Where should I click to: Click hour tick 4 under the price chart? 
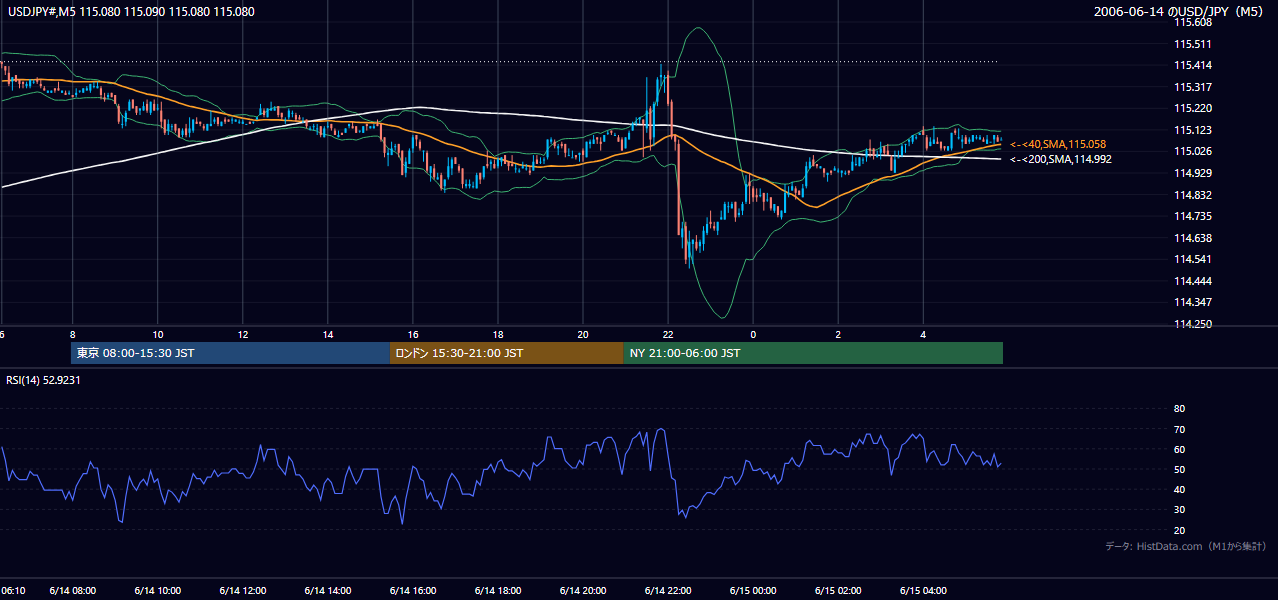tap(923, 335)
